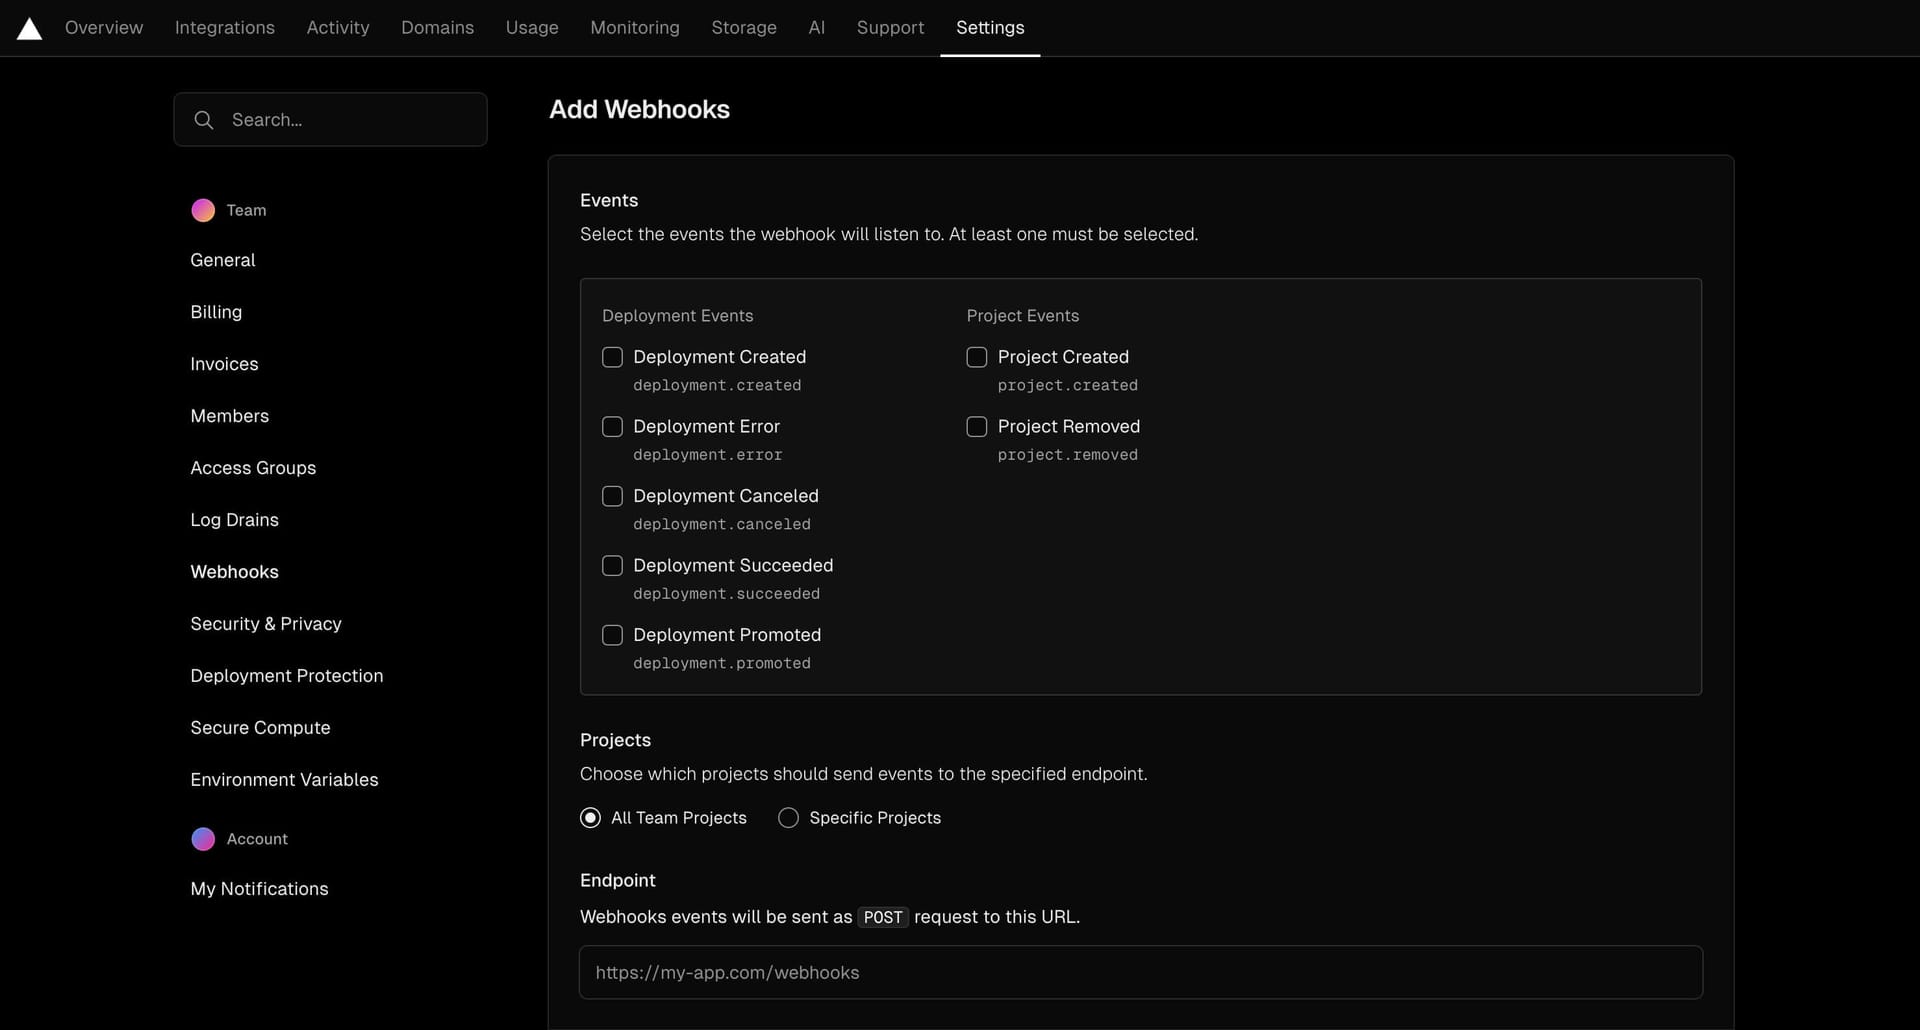
Task: Click the webhook endpoint URL field
Action: (1139, 972)
